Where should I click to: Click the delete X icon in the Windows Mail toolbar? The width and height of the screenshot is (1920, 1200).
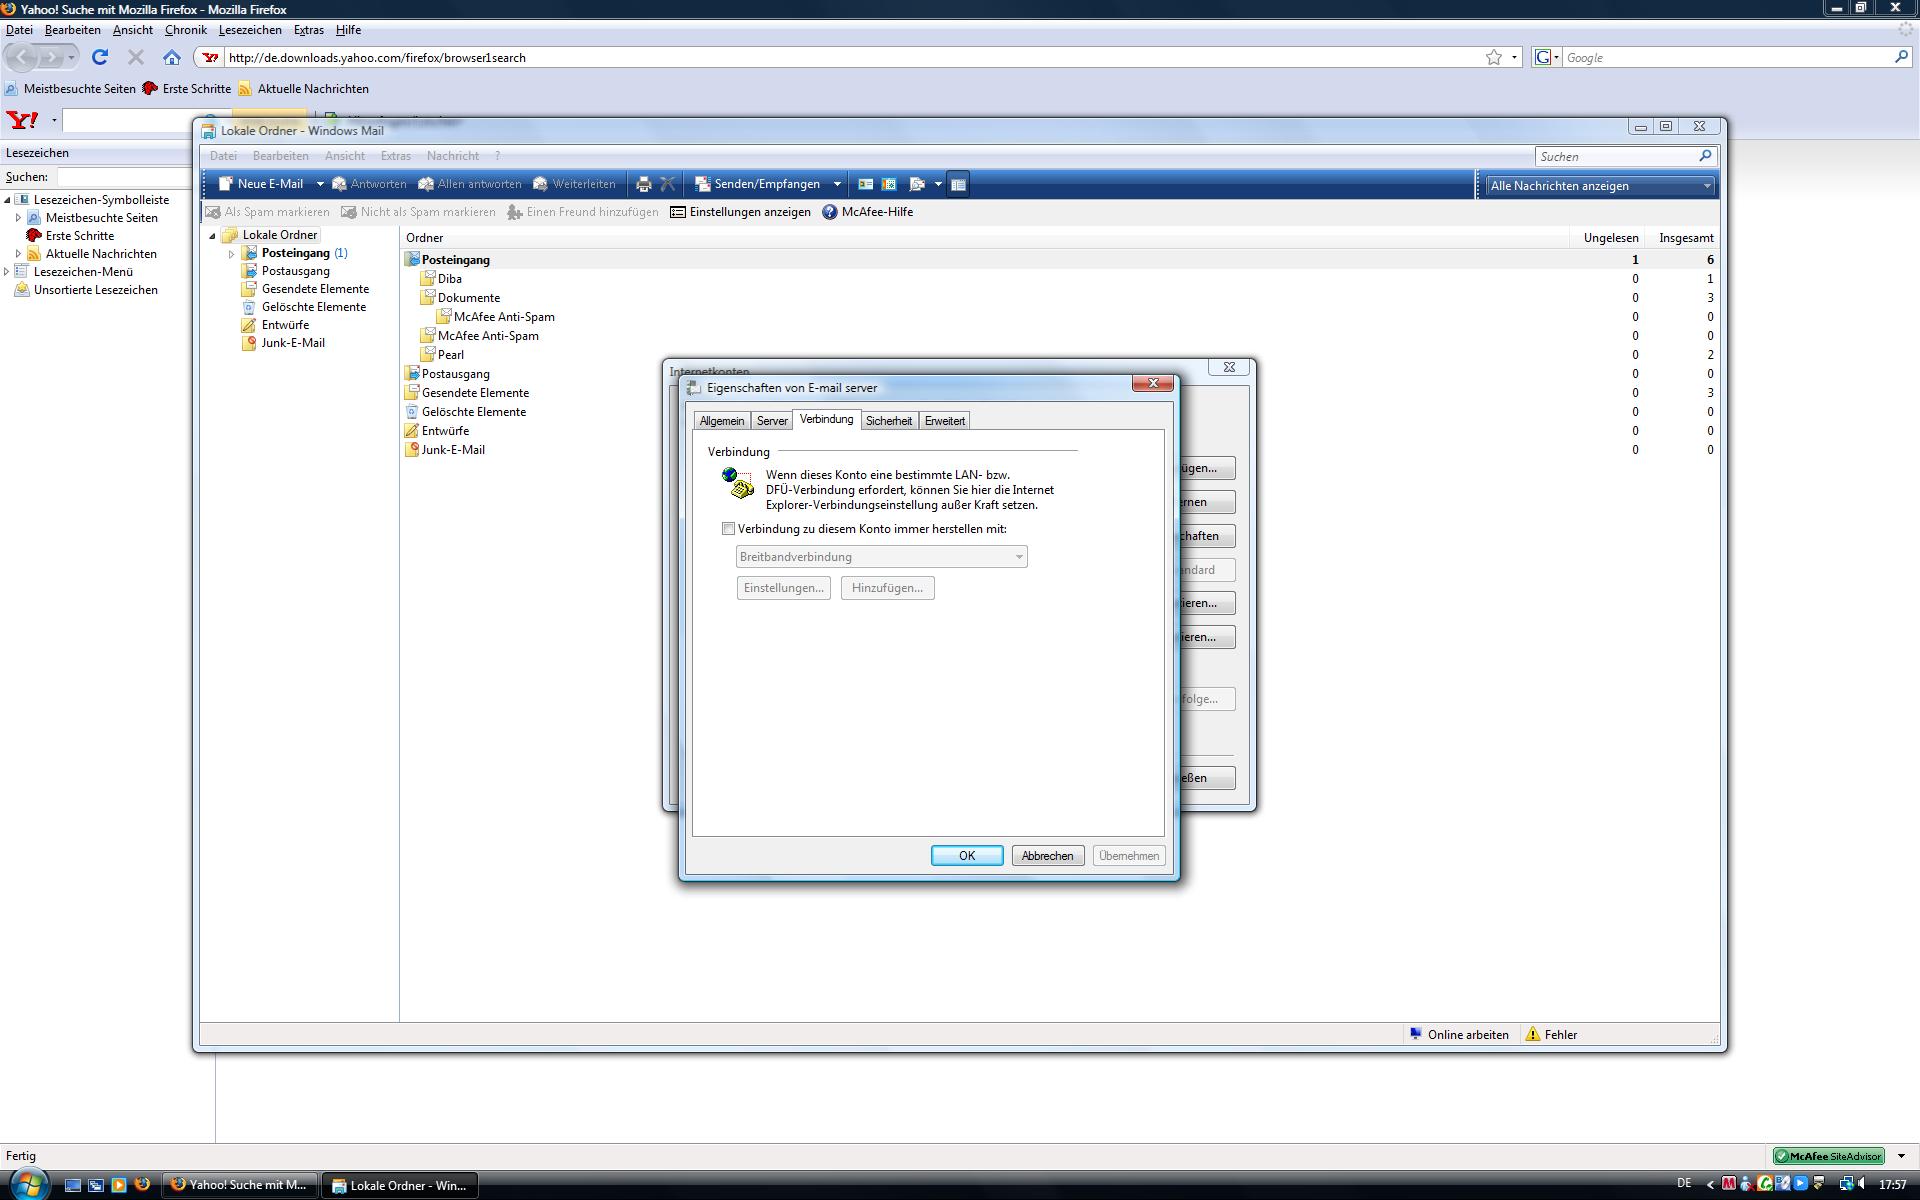[668, 184]
